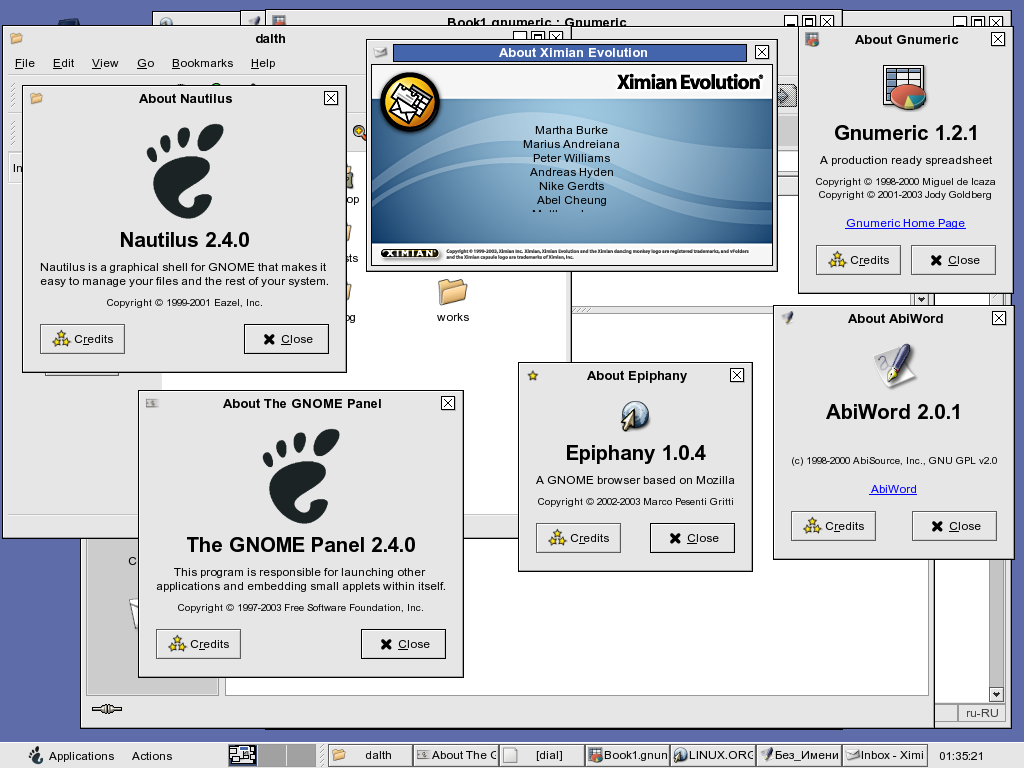Click the 'Epiphany 1.0.4' heading text
The height and width of the screenshot is (768, 1024).
635,453
